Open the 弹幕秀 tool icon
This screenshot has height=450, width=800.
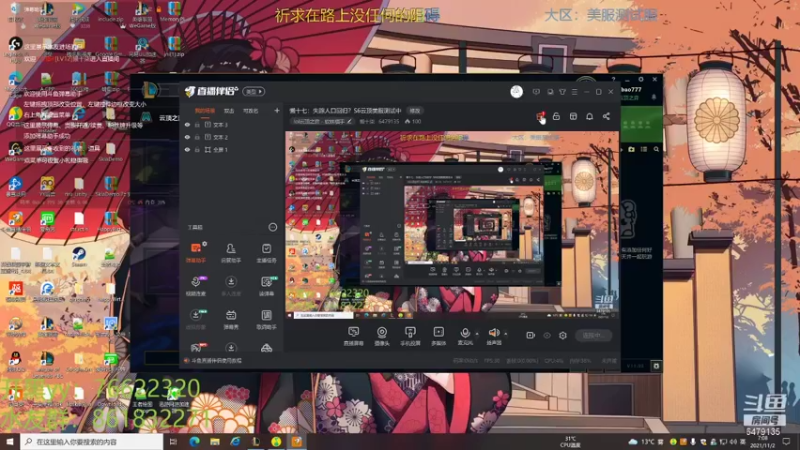coord(231,319)
